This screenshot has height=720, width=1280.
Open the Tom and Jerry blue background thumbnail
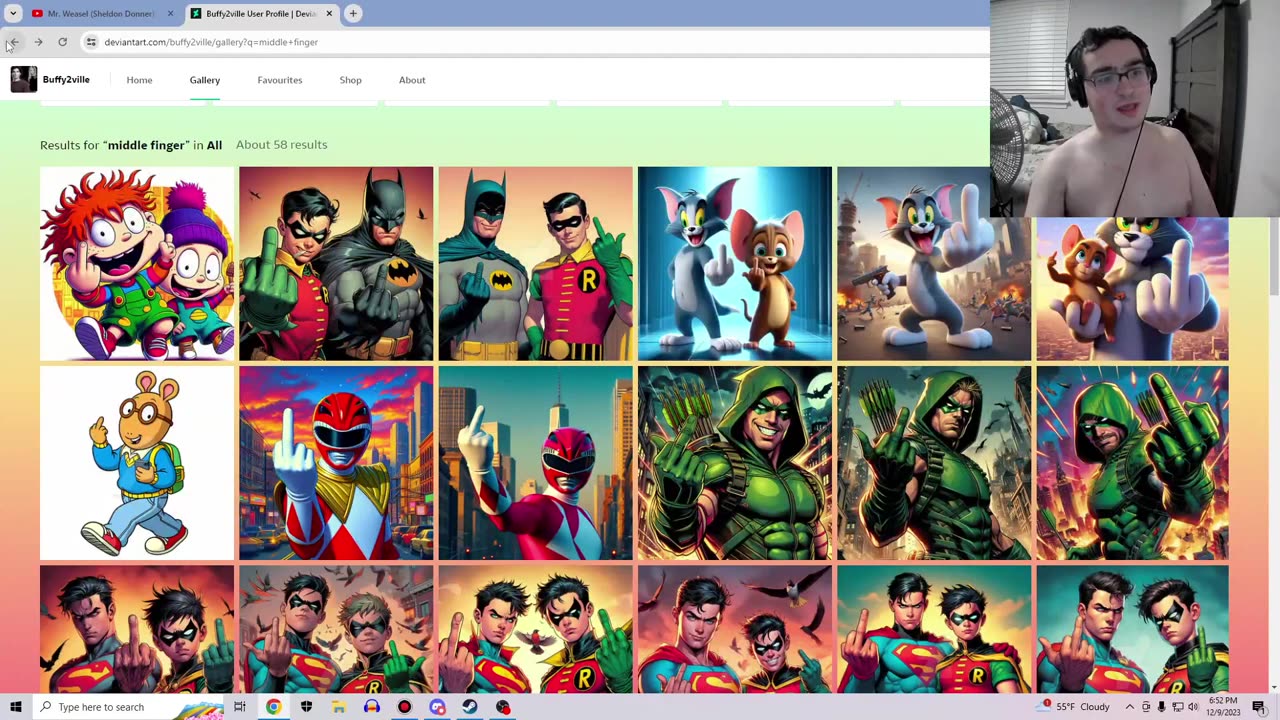pos(735,263)
